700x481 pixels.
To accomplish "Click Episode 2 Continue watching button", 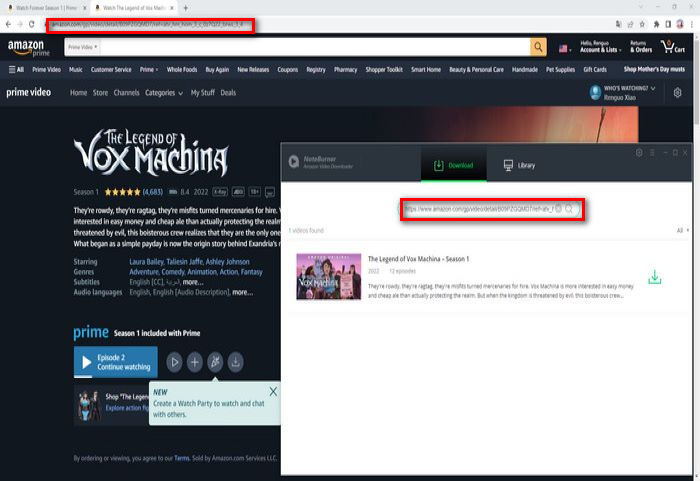I will (x=116, y=362).
